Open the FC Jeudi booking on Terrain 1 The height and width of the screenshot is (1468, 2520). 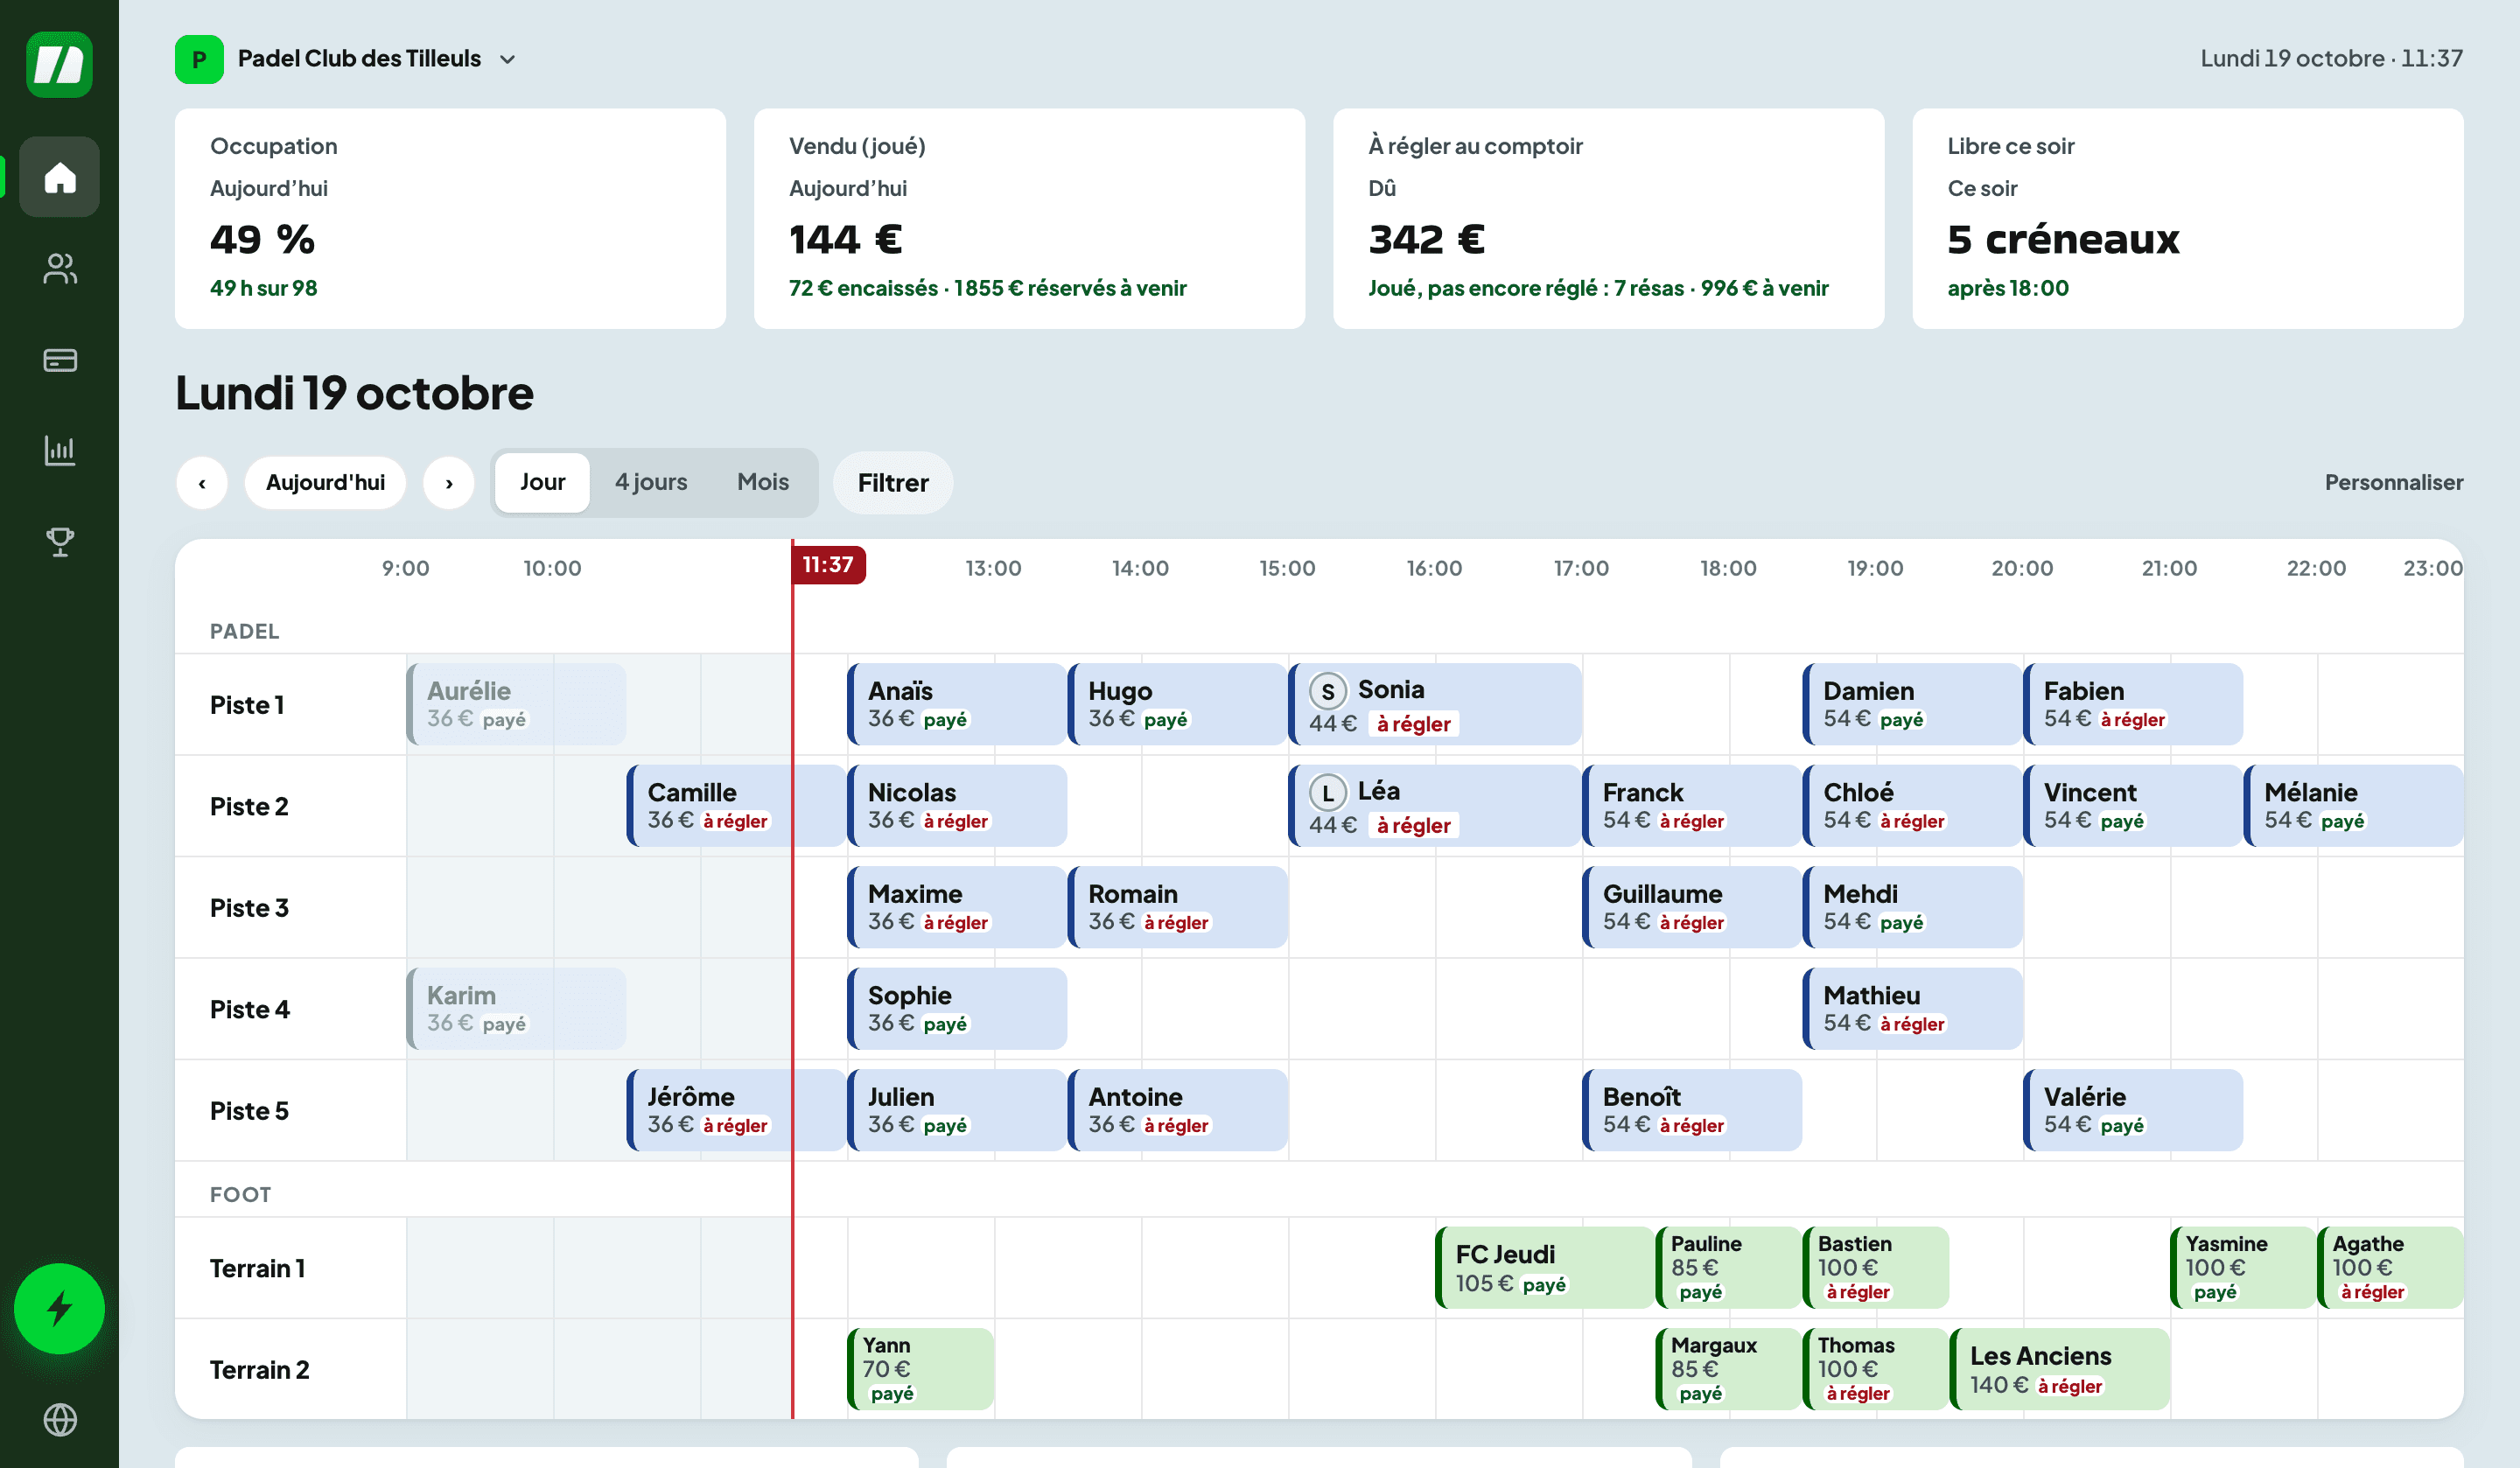(x=1545, y=1268)
